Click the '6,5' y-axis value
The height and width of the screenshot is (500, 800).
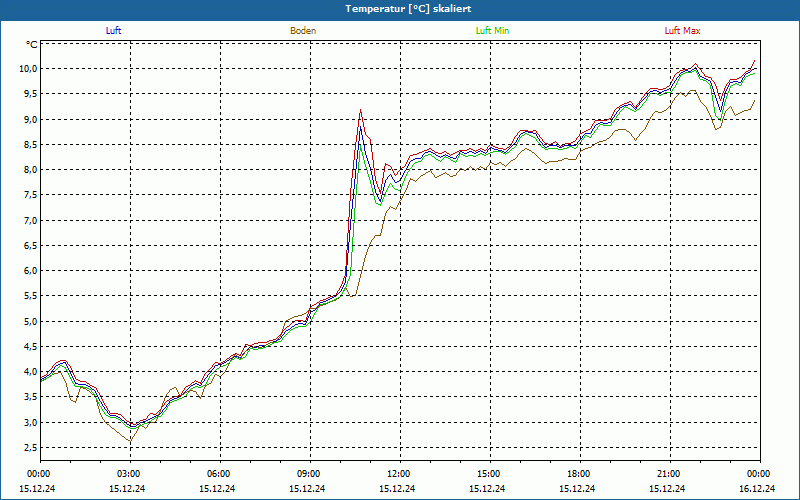point(30,245)
